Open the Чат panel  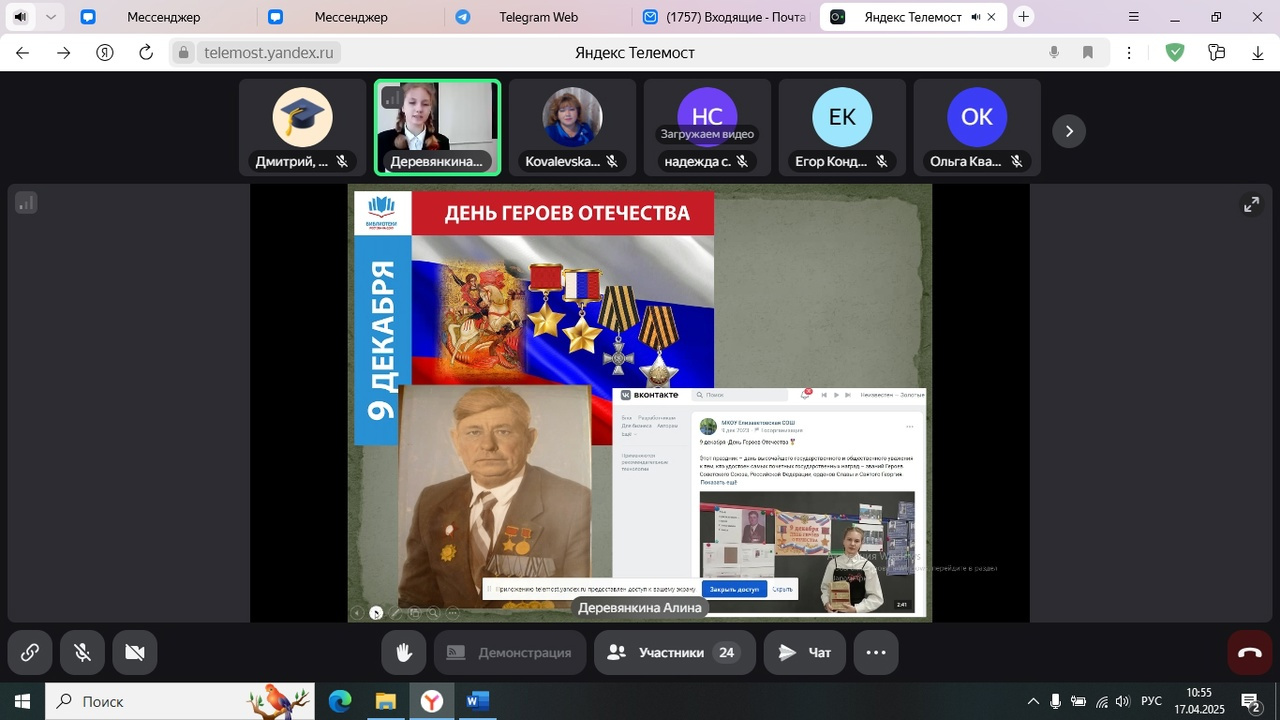coord(805,652)
